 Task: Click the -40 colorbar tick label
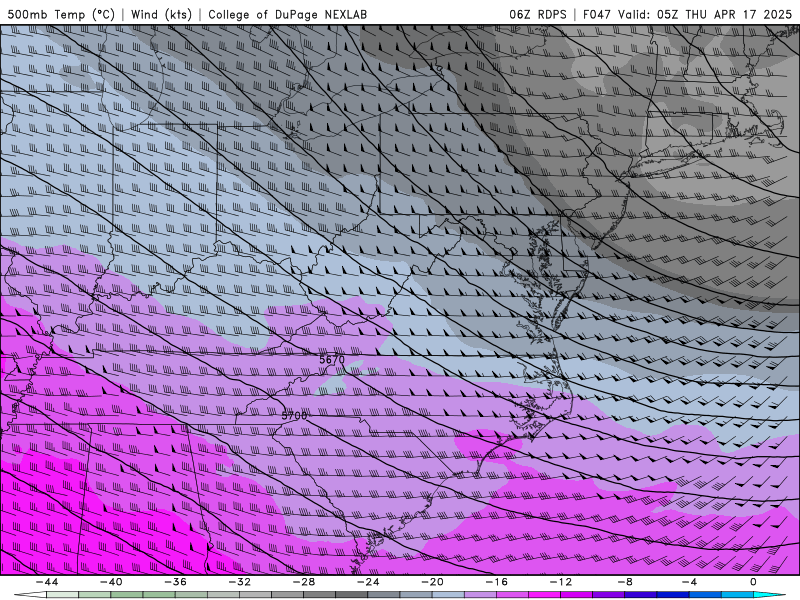coord(111,582)
